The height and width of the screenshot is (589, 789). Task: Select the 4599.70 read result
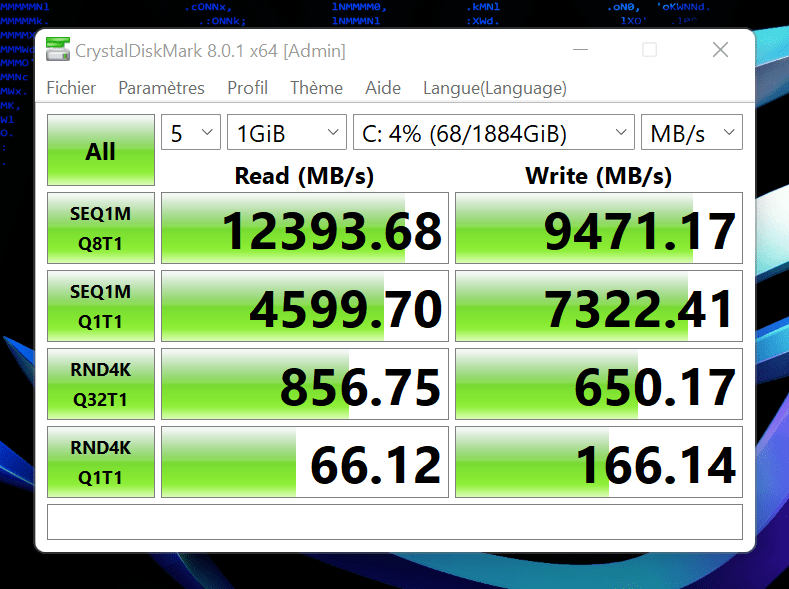pyautogui.click(x=305, y=306)
